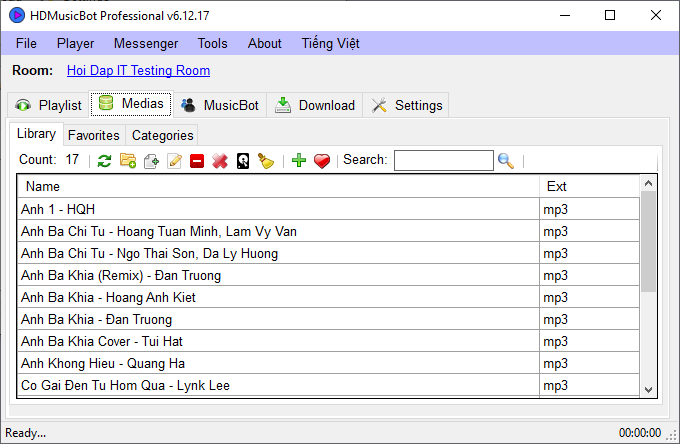Open the Settings tab
The height and width of the screenshot is (444, 680).
[406, 105]
